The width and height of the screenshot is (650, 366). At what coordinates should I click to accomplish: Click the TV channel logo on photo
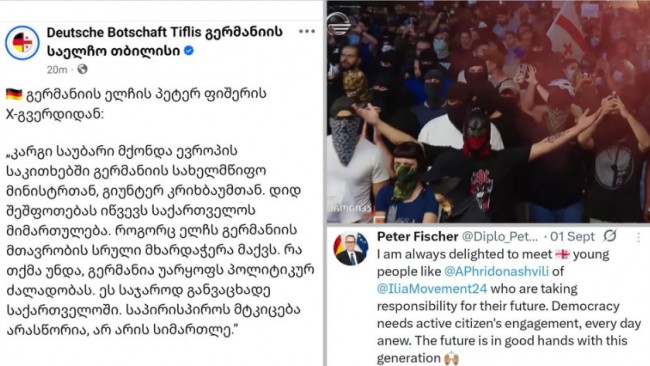tap(339, 24)
